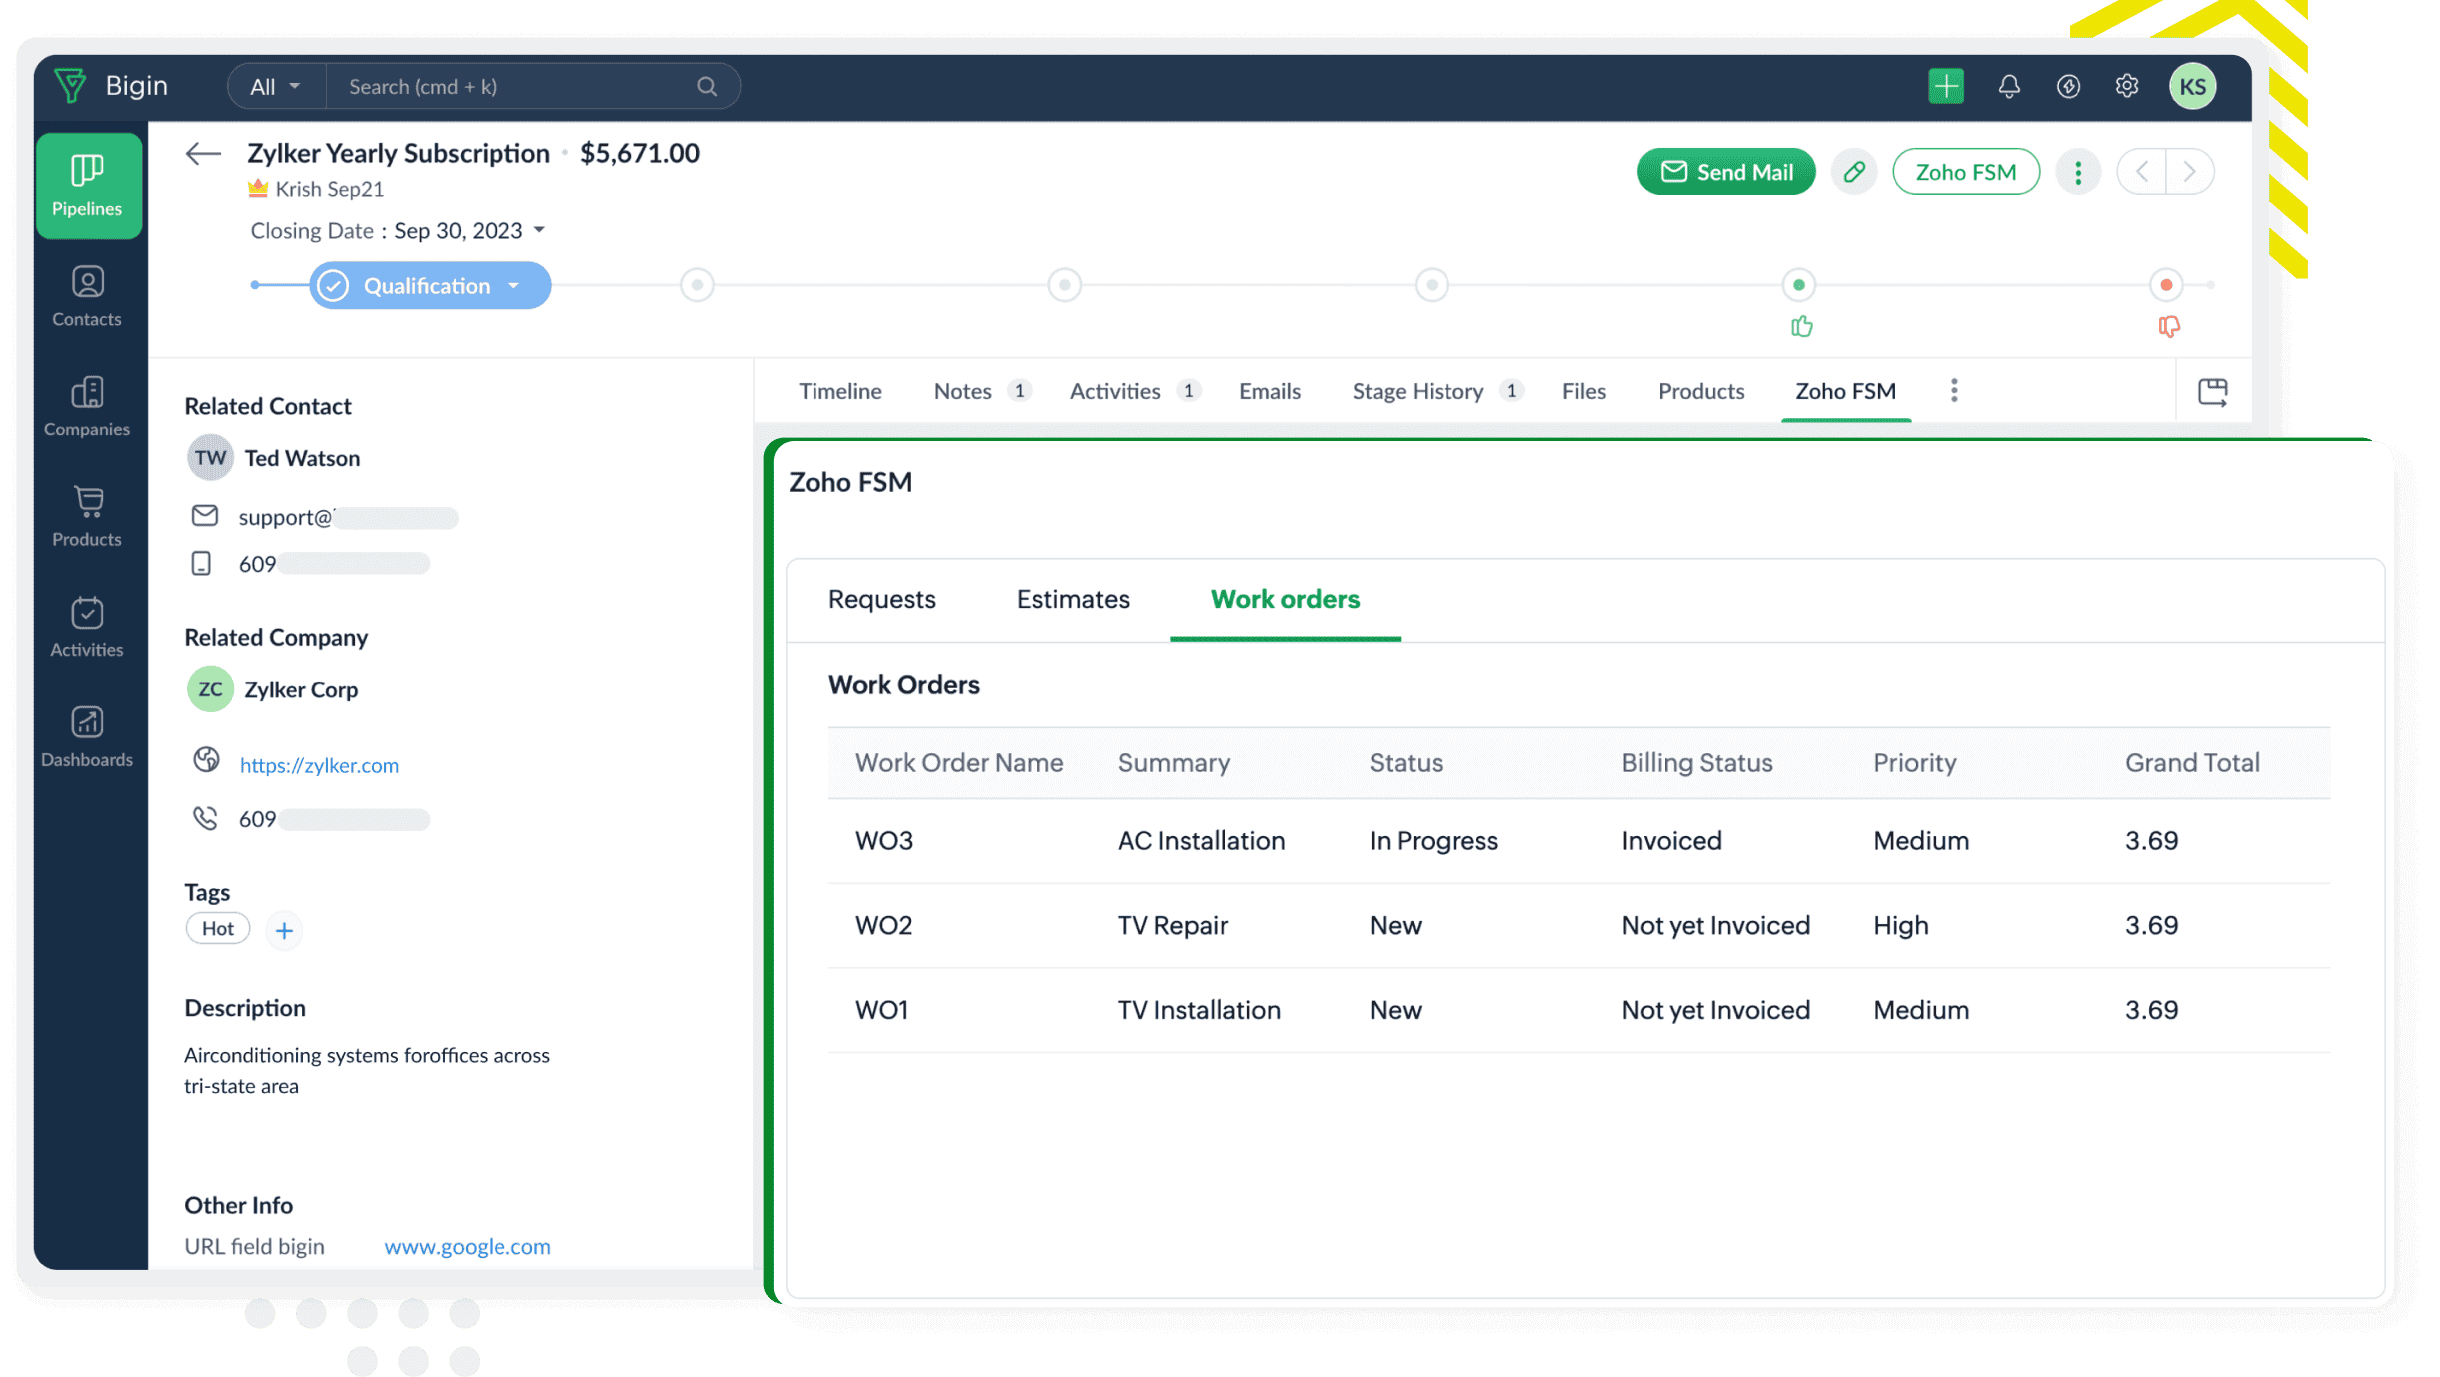This screenshot has width=2440, height=1377.
Task: Click the green plus create button
Action: 1945,86
